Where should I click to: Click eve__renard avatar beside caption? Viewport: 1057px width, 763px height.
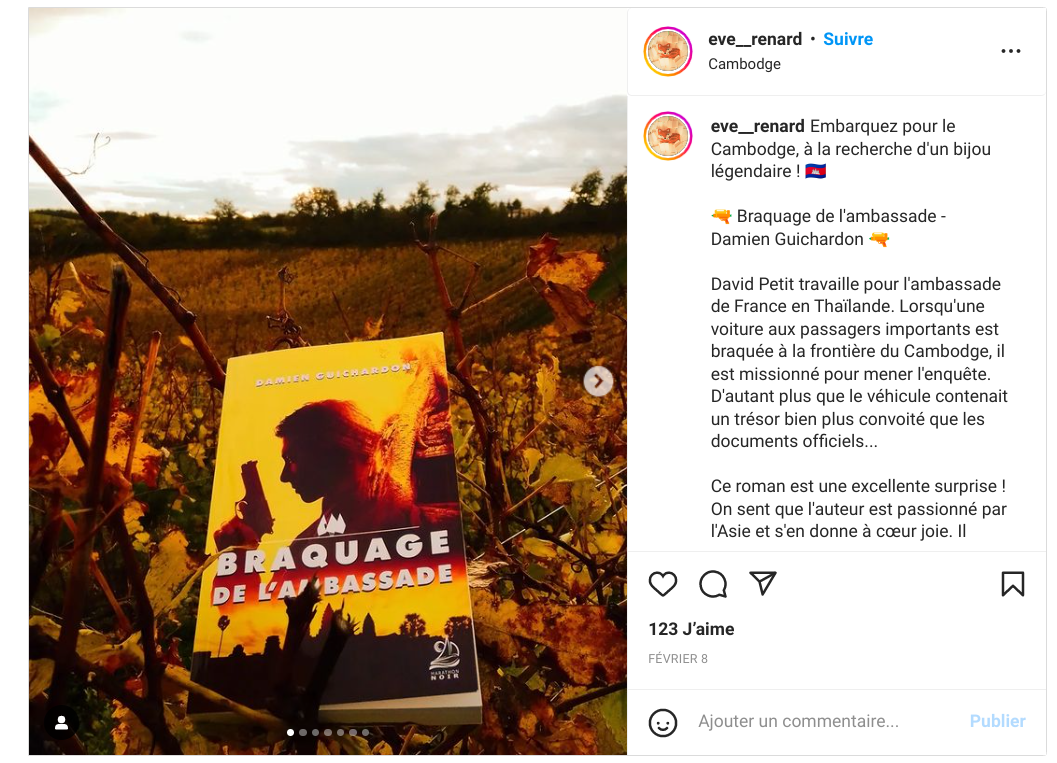[668, 137]
